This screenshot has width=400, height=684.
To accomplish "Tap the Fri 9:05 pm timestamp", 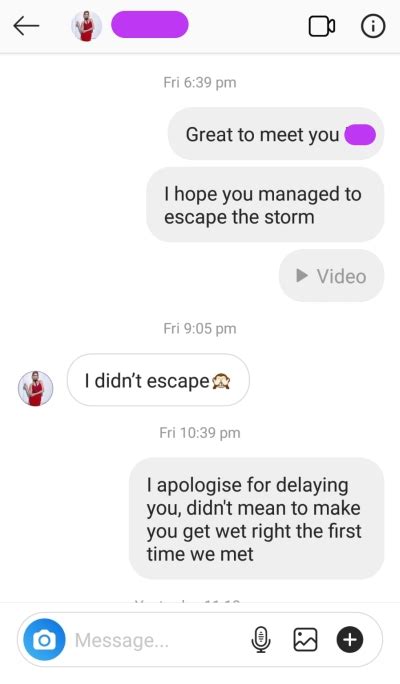I will [x=200, y=328].
